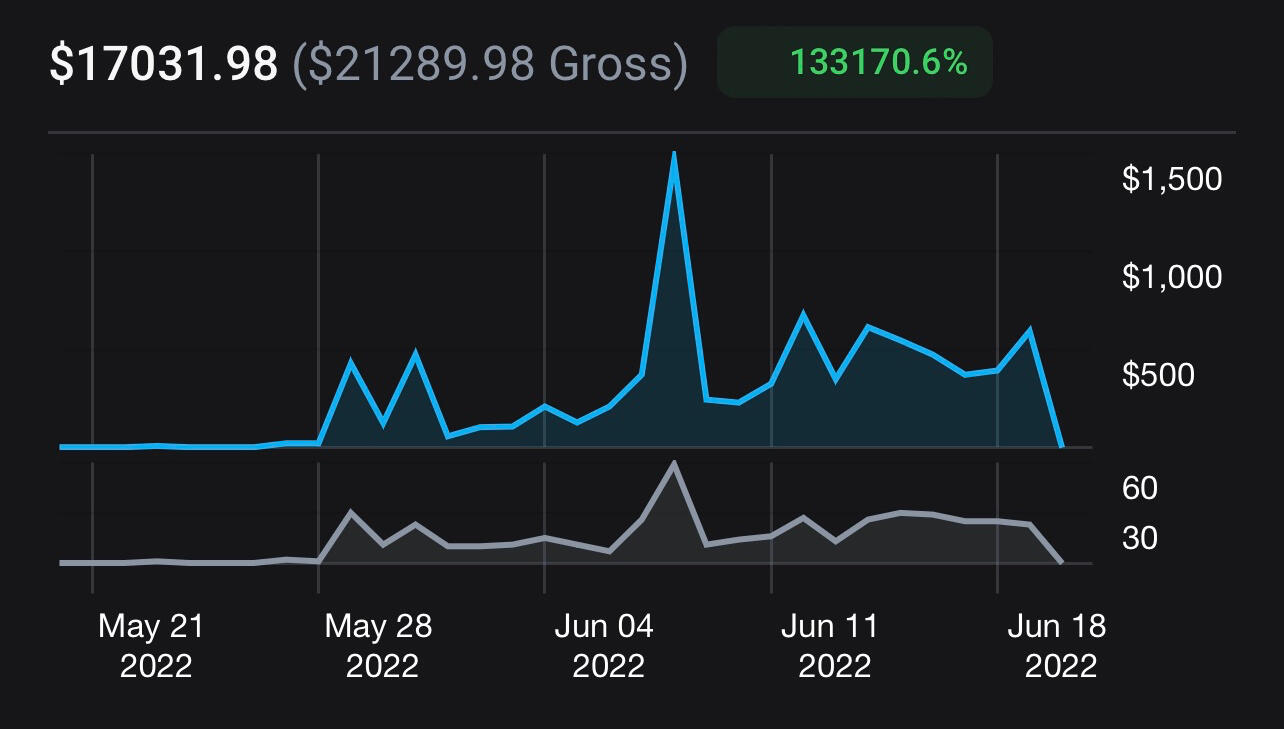This screenshot has width=1284, height=729.
Task: Tap the Jun 04 2022 date label
Action: (x=604, y=645)
